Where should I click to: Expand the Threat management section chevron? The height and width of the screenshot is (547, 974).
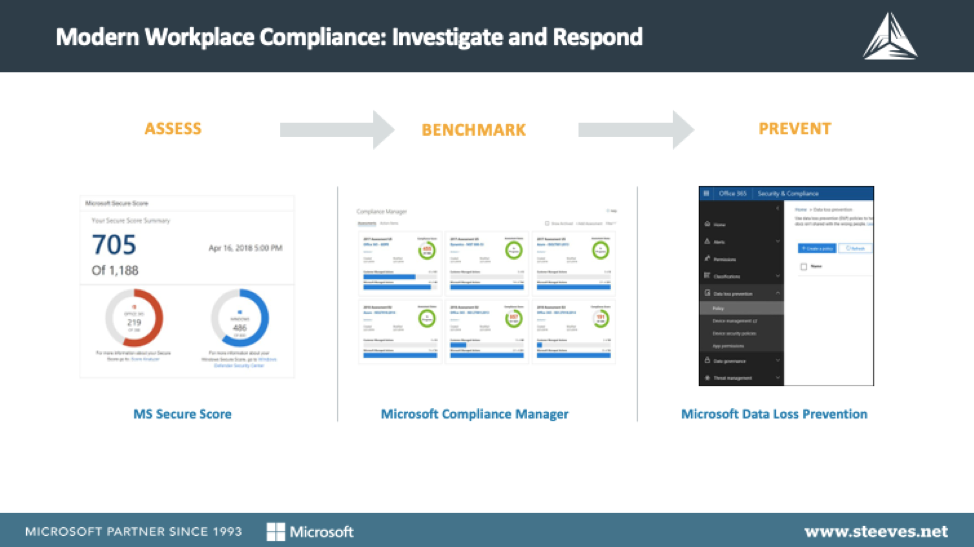778,377
